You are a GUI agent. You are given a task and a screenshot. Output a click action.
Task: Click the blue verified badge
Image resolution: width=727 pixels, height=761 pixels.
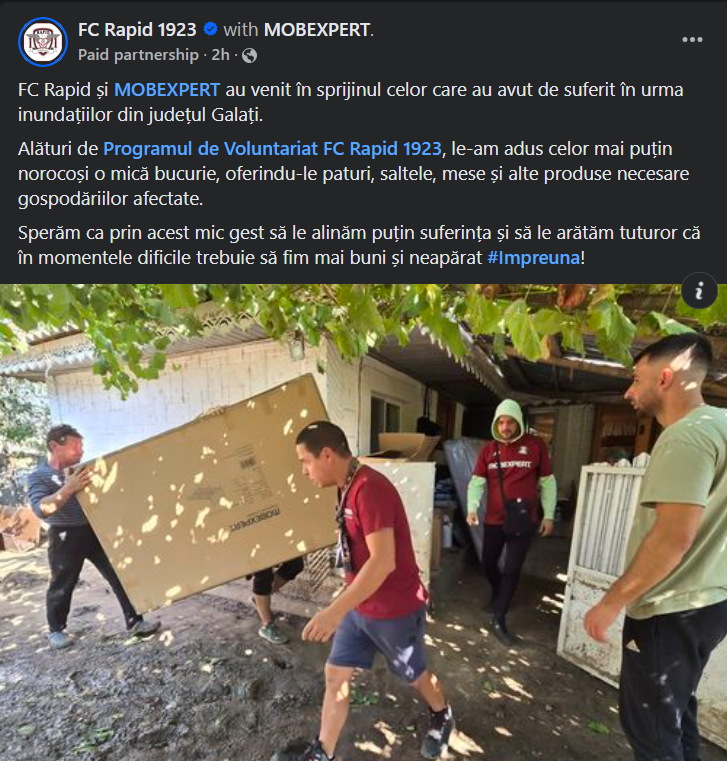coord(210,29)
